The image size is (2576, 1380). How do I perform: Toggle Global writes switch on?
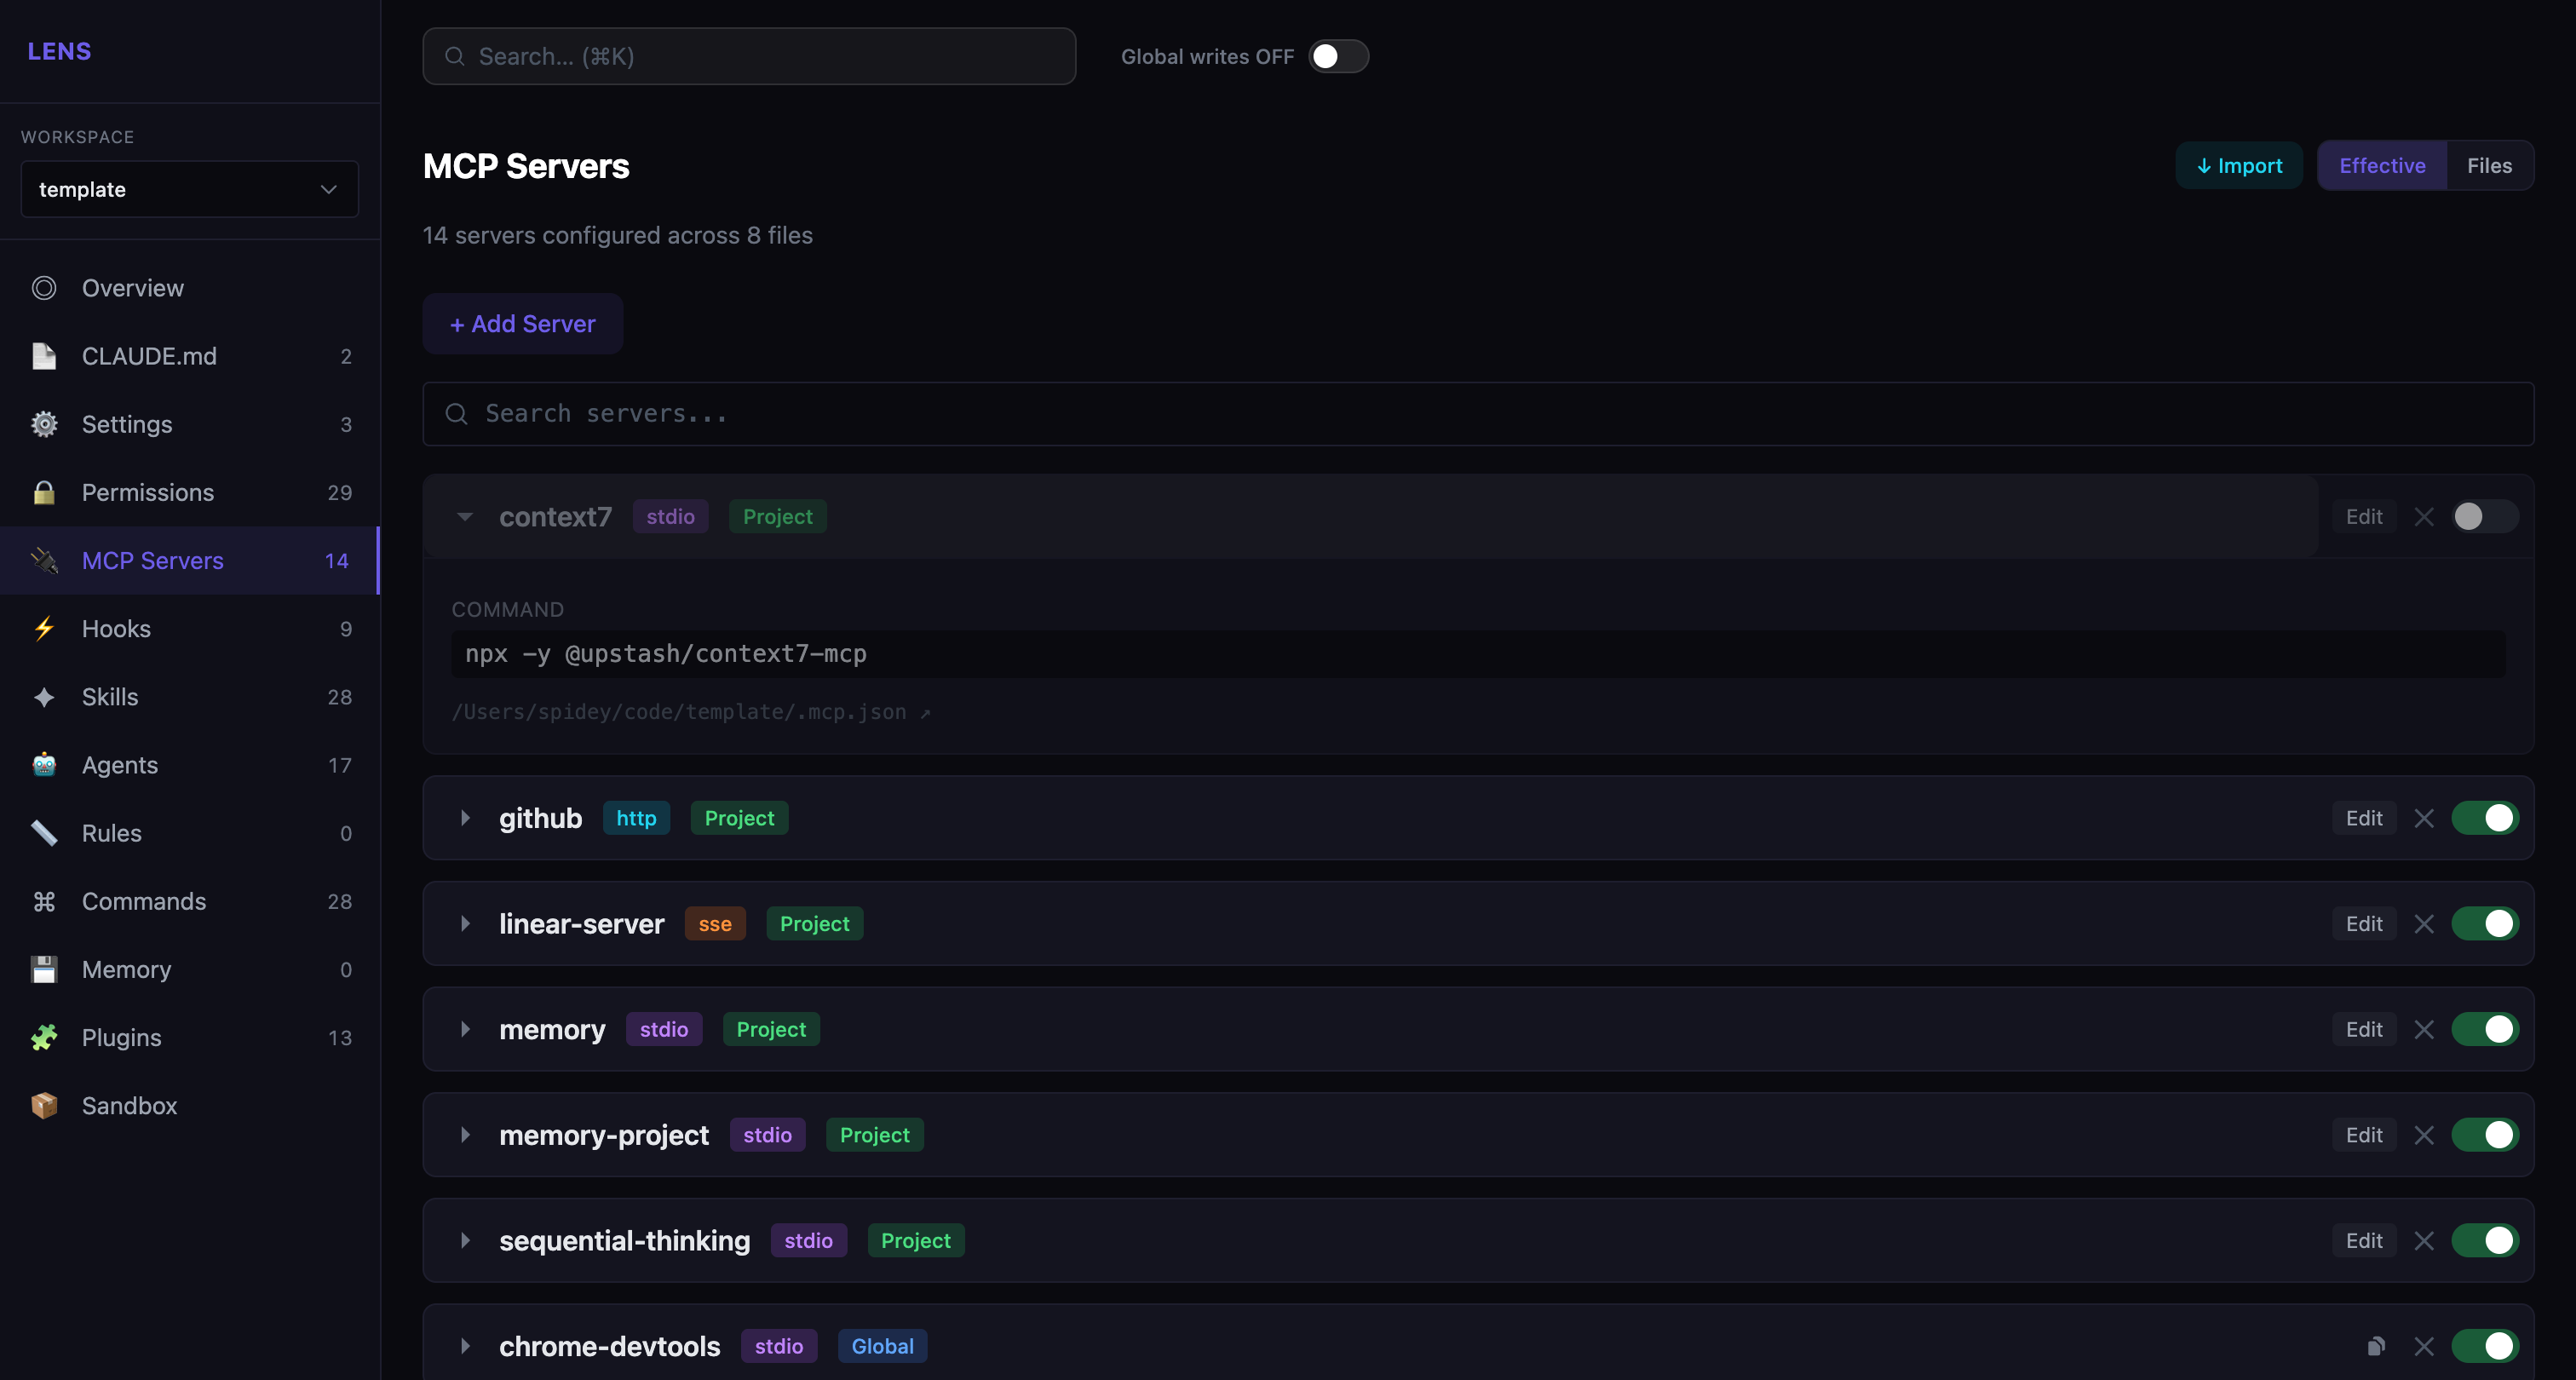[1339, 56]
